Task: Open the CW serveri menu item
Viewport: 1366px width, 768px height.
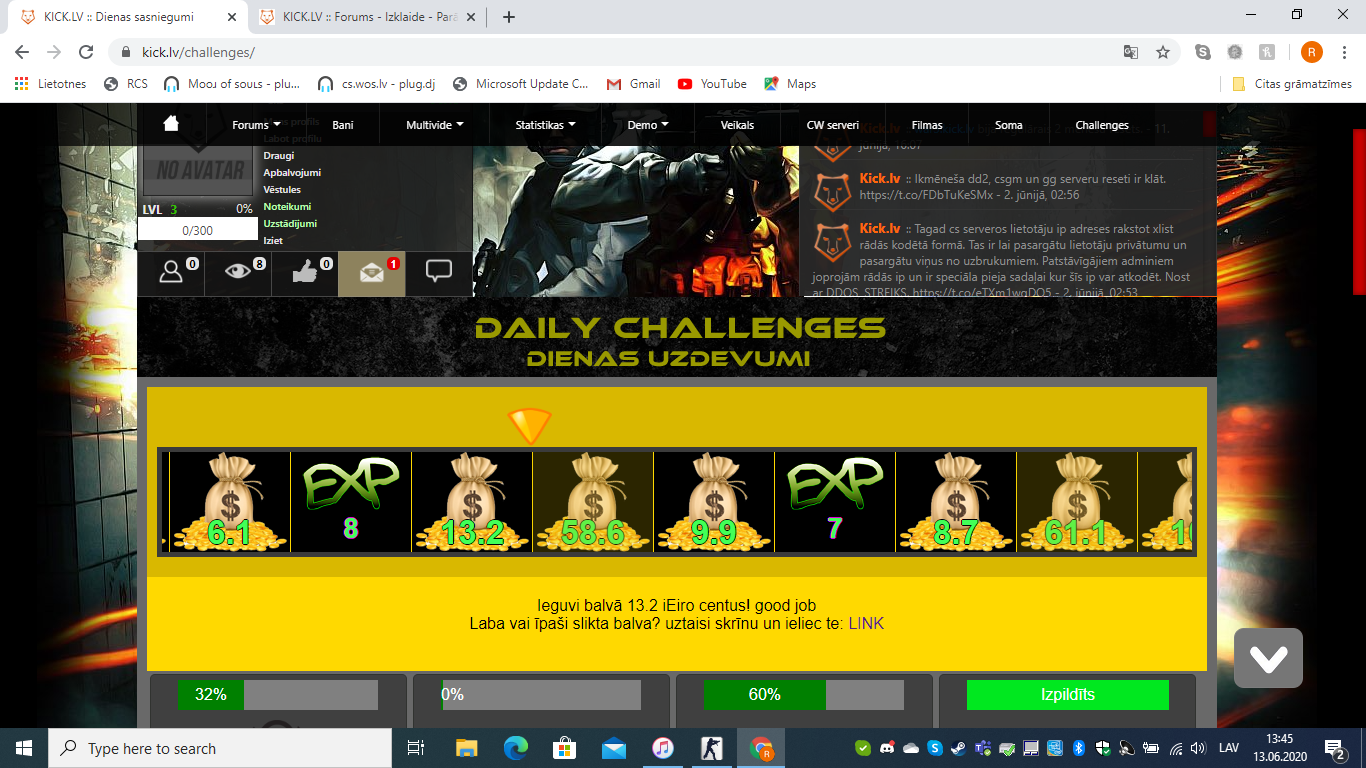Action: point(833,125)
